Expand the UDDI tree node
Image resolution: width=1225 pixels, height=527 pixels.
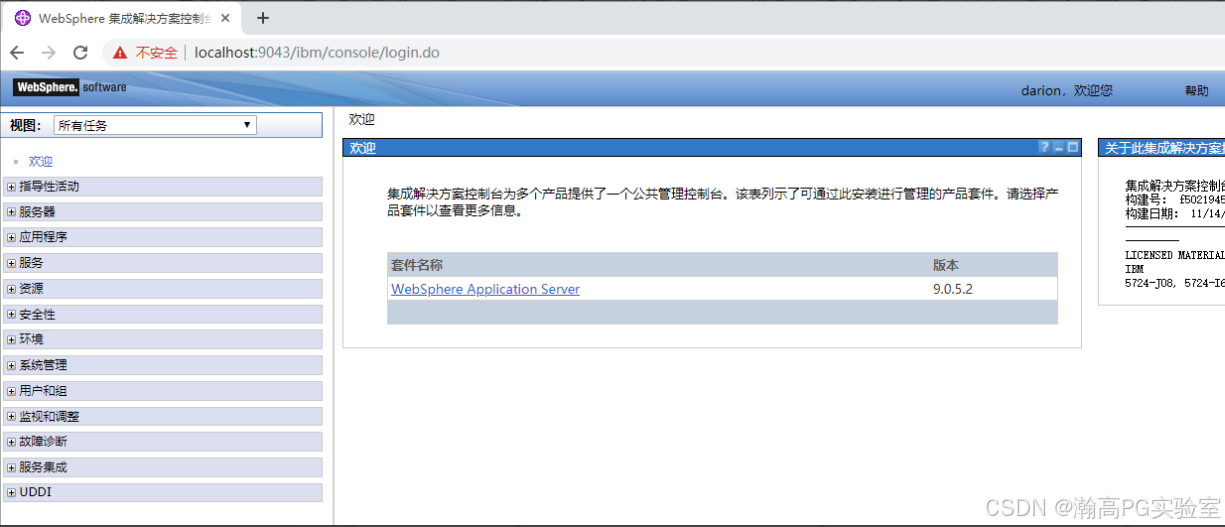[11, 493]
